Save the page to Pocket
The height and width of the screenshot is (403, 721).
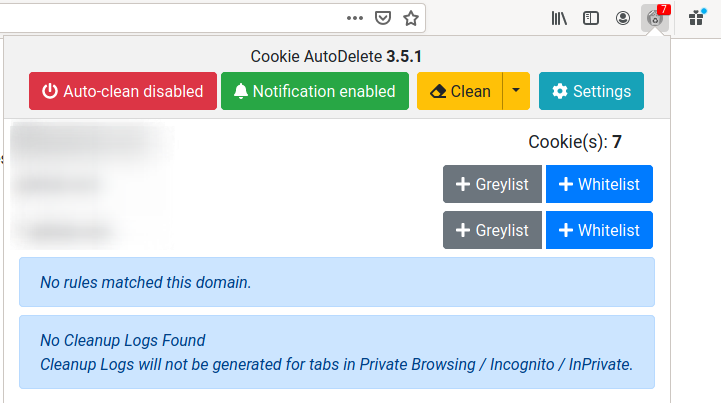click(383, 17)
